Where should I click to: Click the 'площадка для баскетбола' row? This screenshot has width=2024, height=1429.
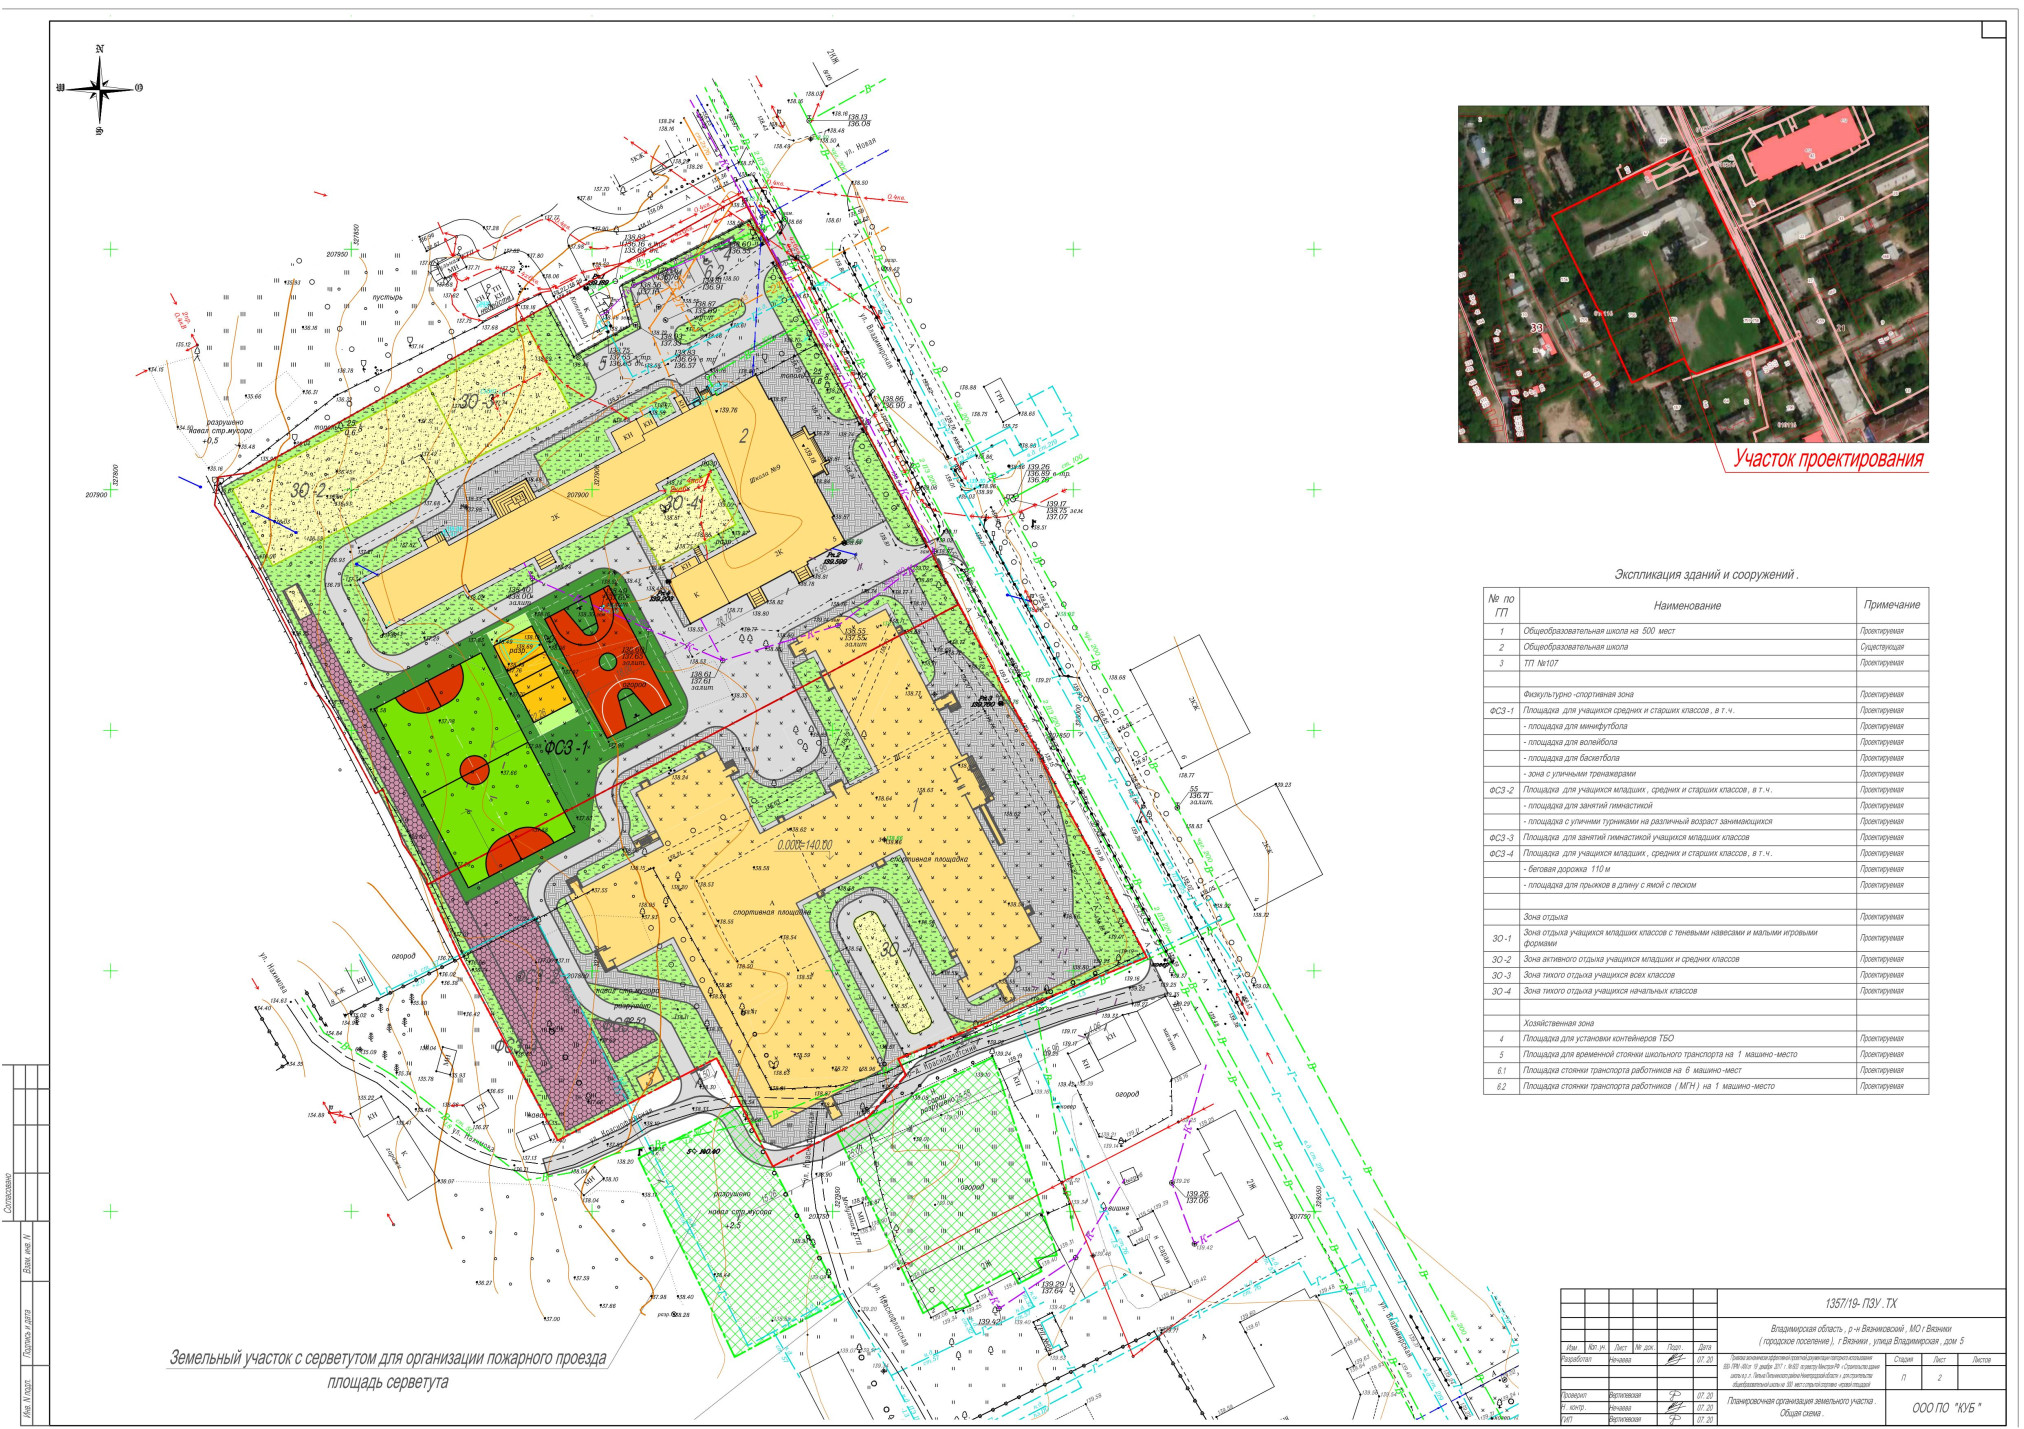click(x=1705, y=758)
